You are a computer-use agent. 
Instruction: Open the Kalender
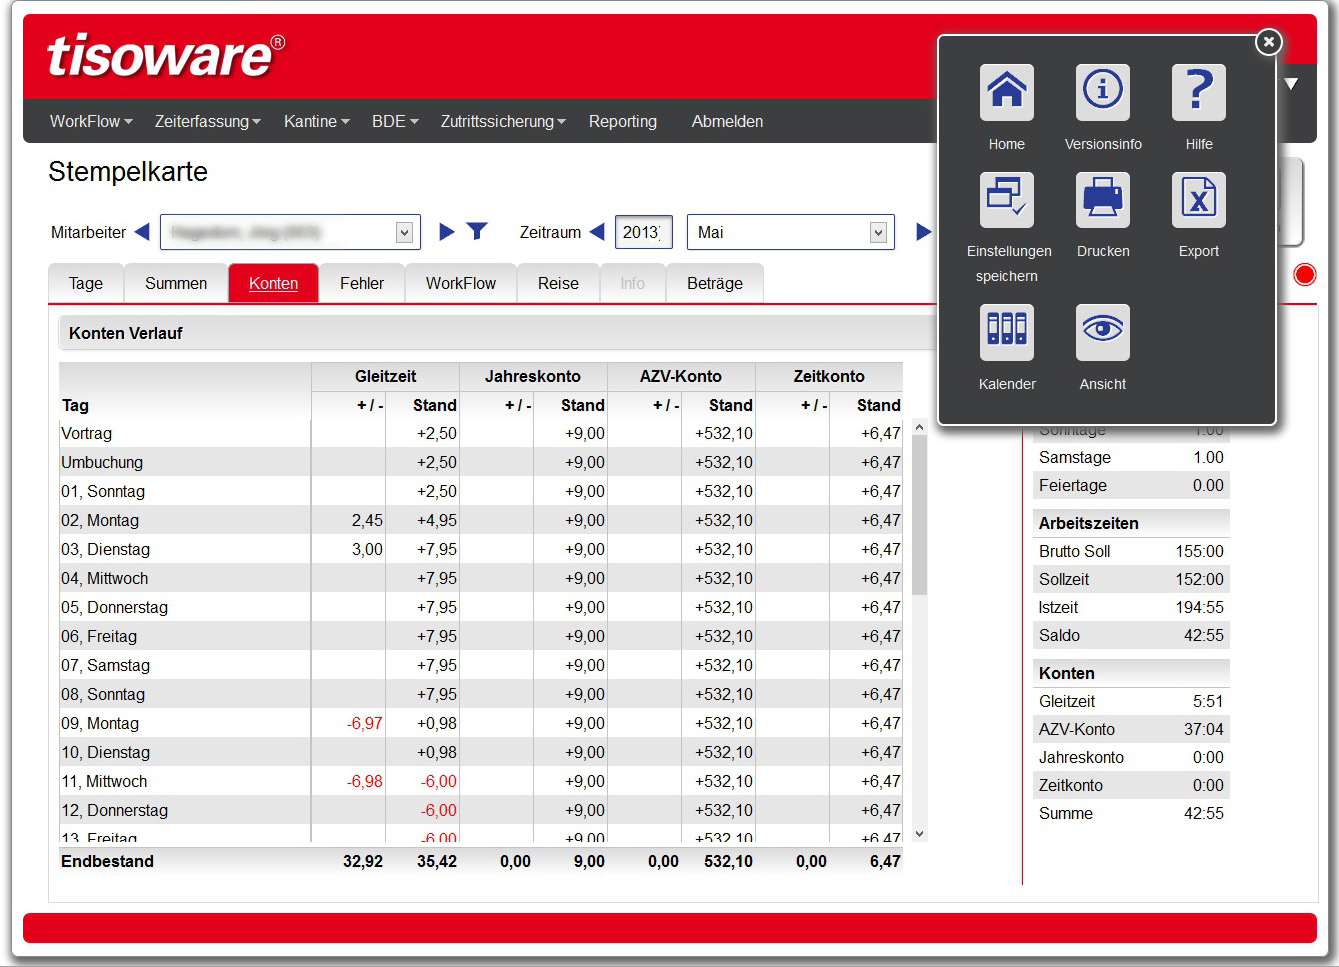click(x=1006, y=332)
